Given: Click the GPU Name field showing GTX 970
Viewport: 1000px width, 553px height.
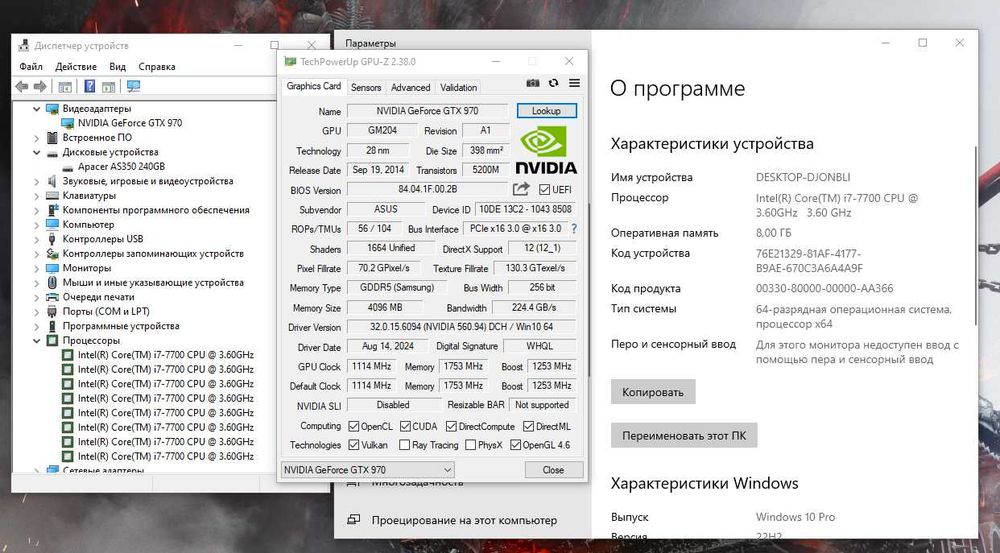Looking at the screenshot, I should (427, 110).
